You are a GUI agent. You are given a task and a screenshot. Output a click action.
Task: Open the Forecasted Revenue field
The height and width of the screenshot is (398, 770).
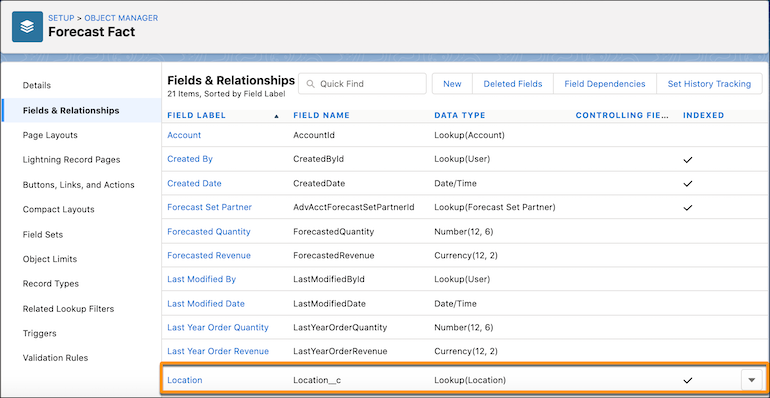[209, 256]
